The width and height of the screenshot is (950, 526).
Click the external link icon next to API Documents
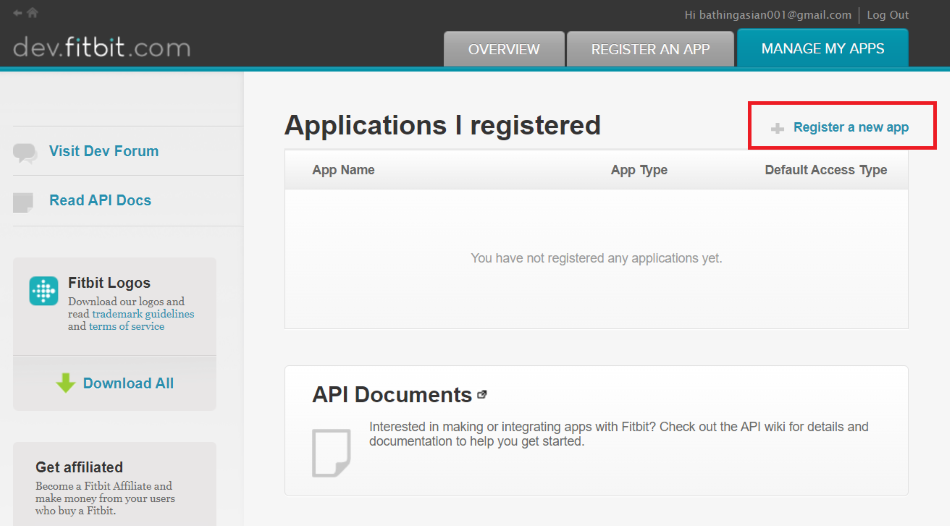pos(482,394)
